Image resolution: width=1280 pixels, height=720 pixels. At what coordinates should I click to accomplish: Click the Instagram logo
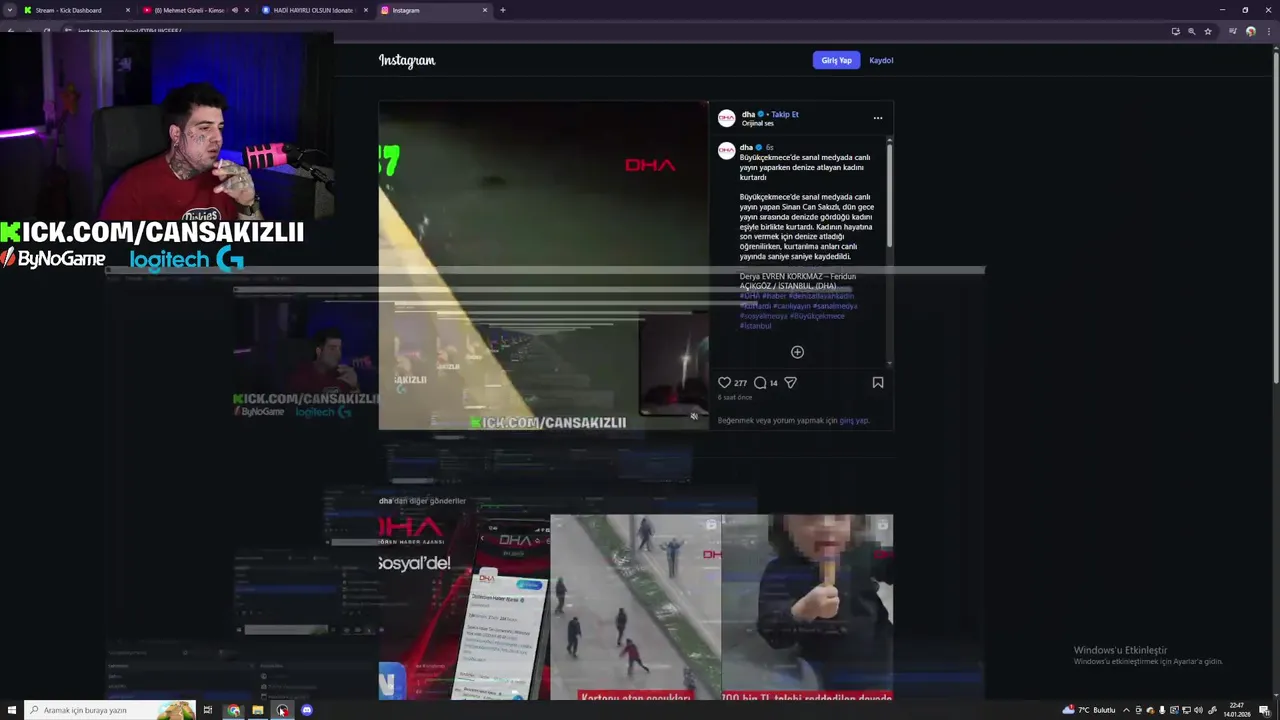(407, 60)
